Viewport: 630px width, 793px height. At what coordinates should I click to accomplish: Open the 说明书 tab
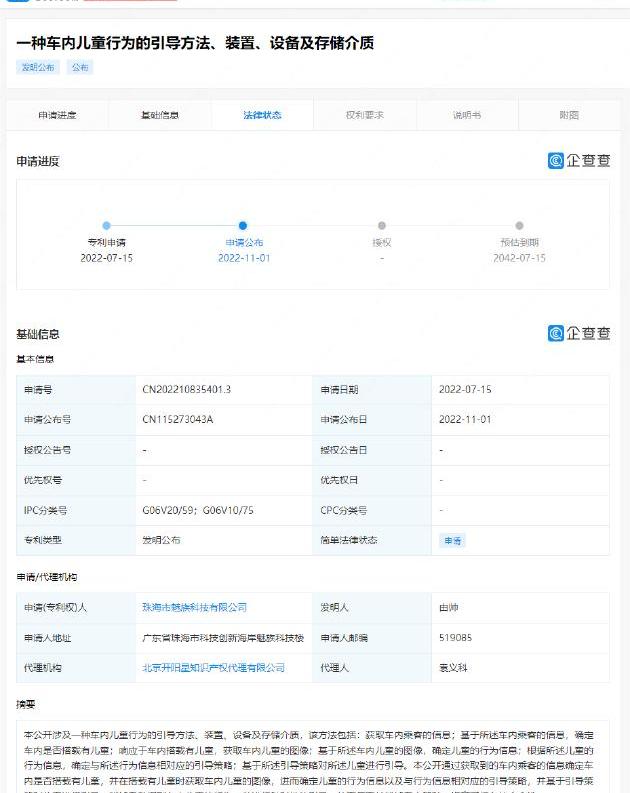[467, 115]
